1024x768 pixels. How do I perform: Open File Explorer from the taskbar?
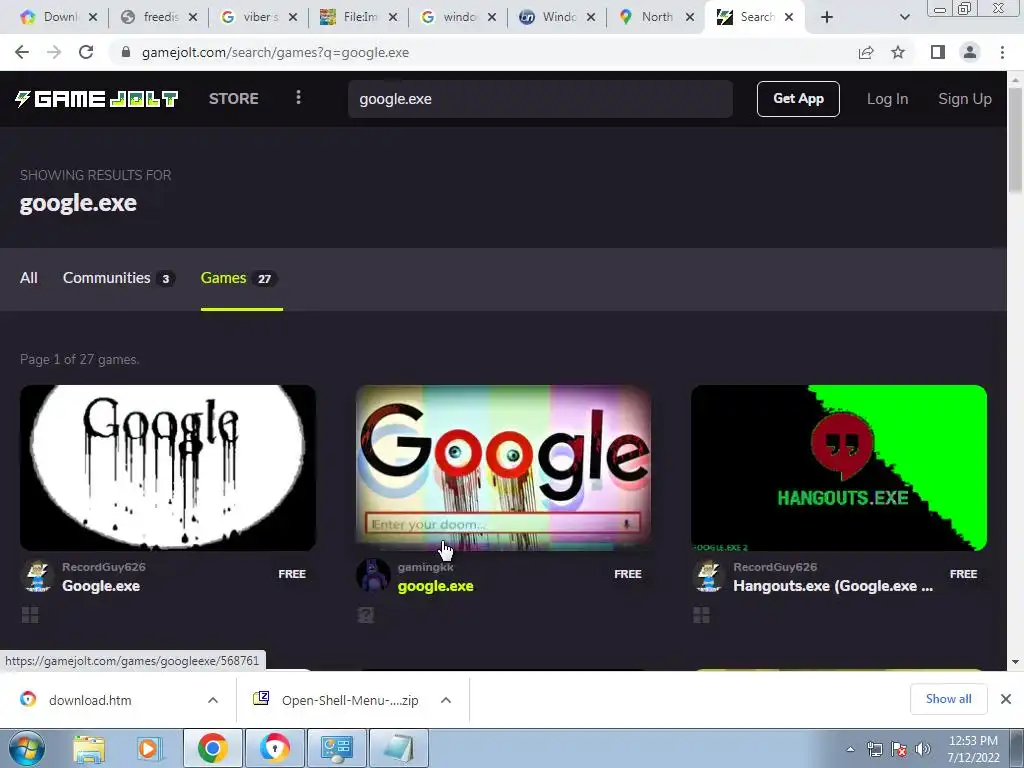click(89, 748)
